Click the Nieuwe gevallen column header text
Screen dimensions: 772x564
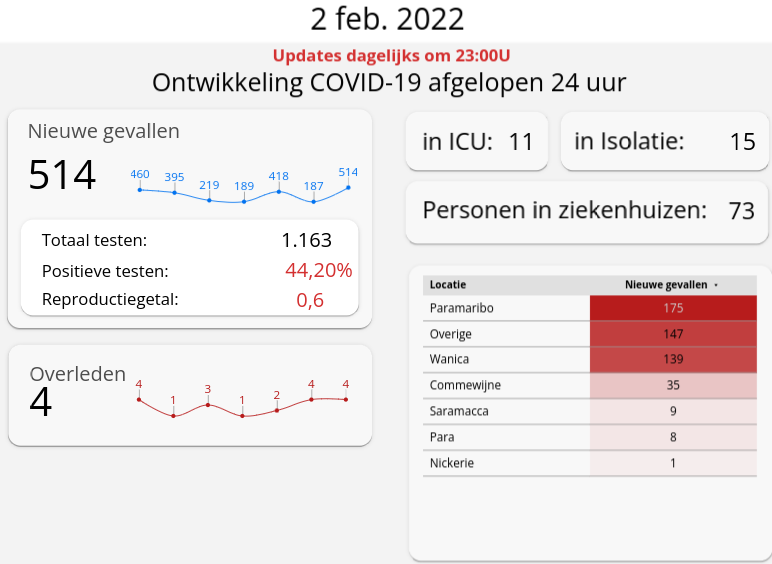(665, 285)
